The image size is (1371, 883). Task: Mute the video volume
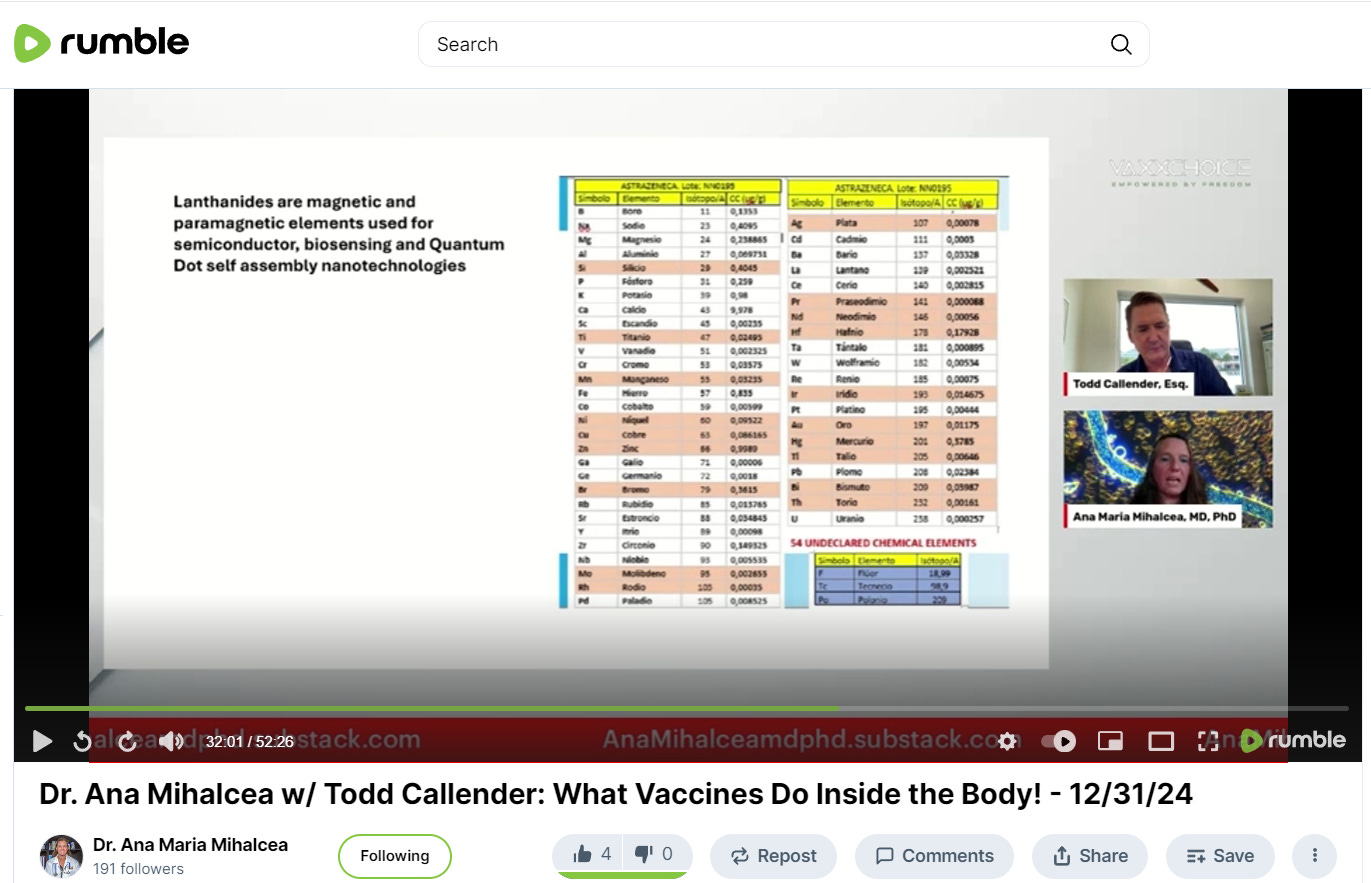(x=171, y=741)
